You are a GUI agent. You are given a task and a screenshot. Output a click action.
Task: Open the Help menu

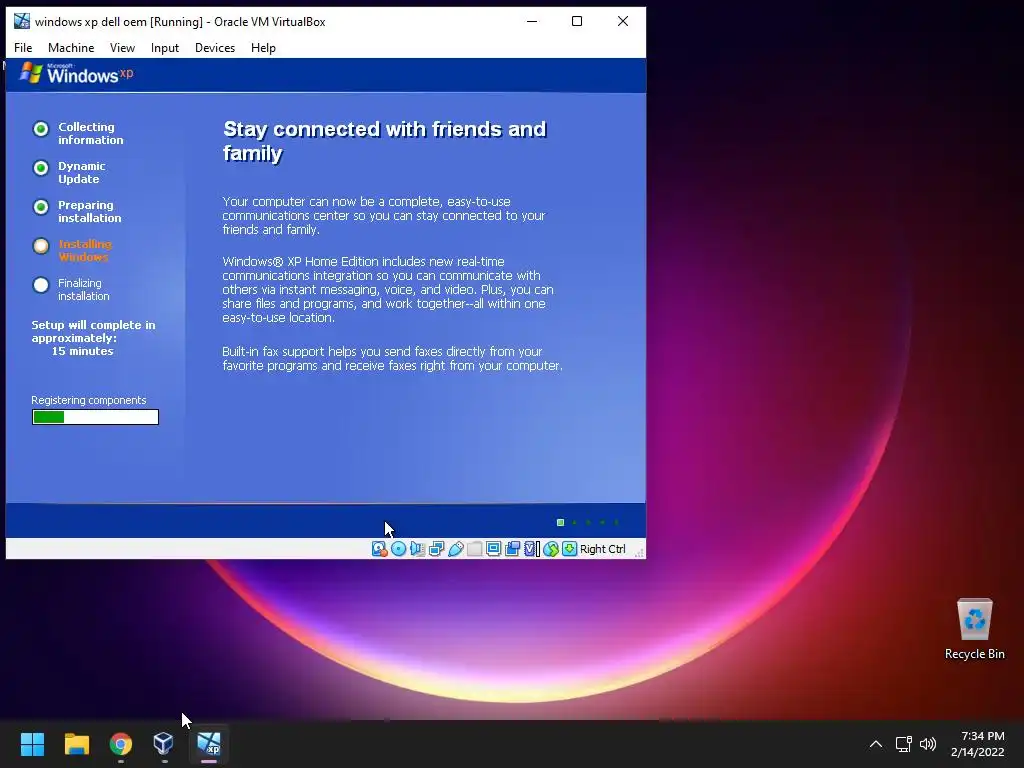tap(263, 48)
